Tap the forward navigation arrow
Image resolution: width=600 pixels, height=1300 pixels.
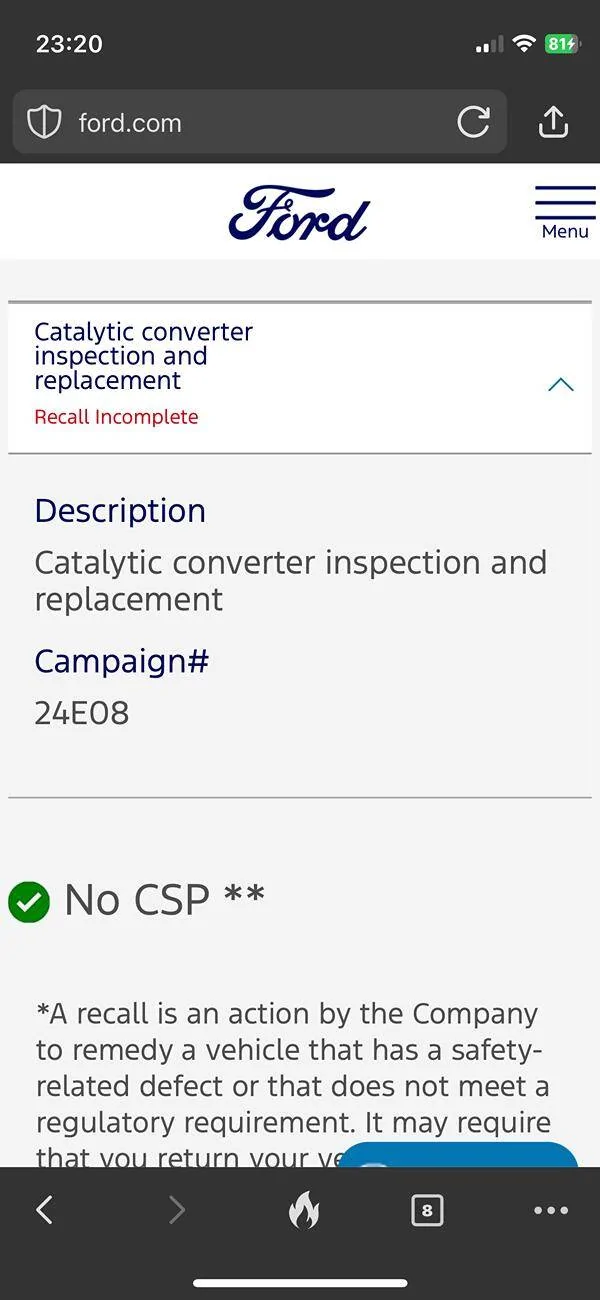pyautogui.click(x=177, y=1210)
